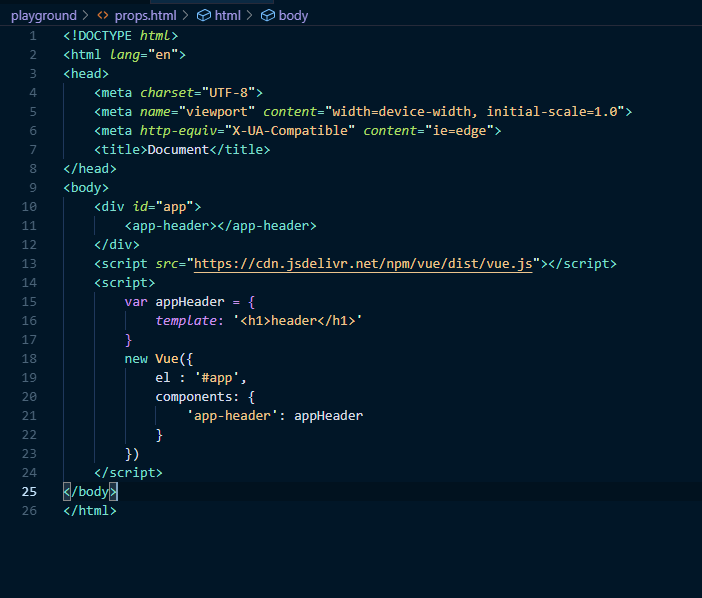Click the "X-UA-Compatible" attribute value
Screen dimensions: 702x598
pyautogui.click(x=290, y=131)
